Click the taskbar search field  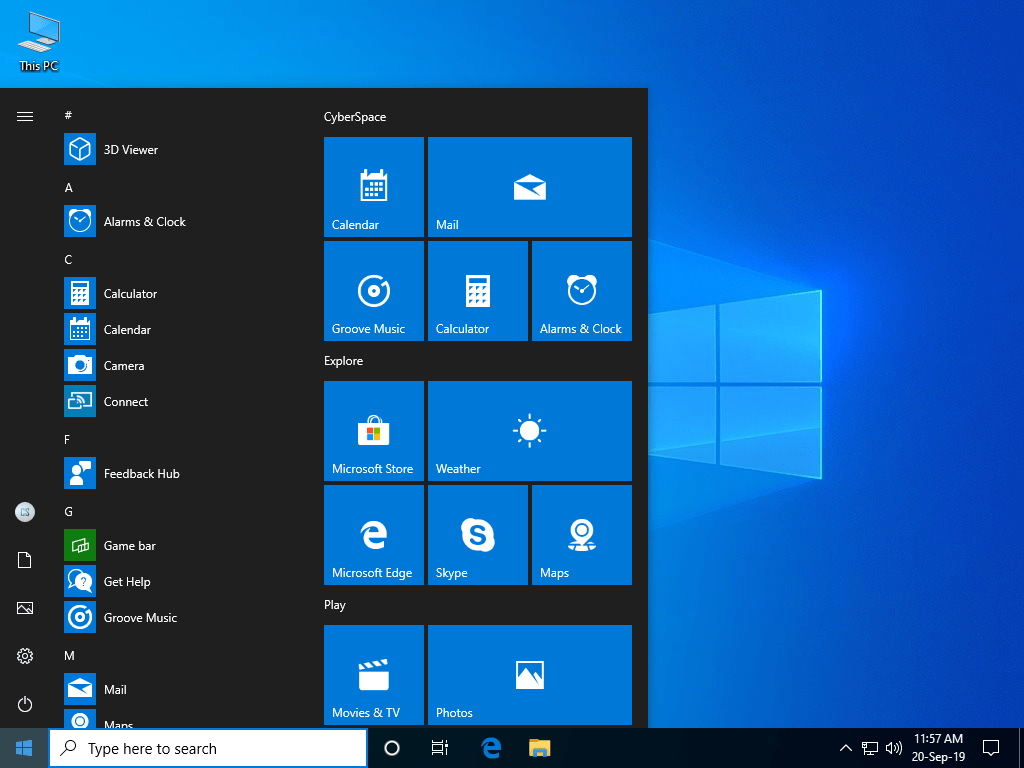coord(208,747)
